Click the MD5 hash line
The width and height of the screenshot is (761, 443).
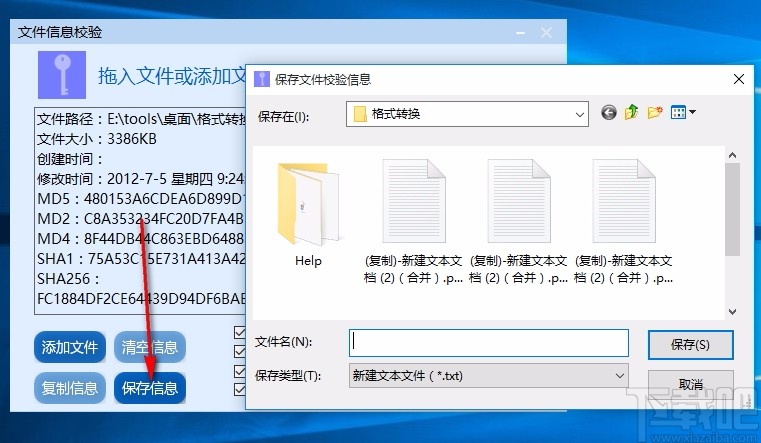[x=141, y=199]
